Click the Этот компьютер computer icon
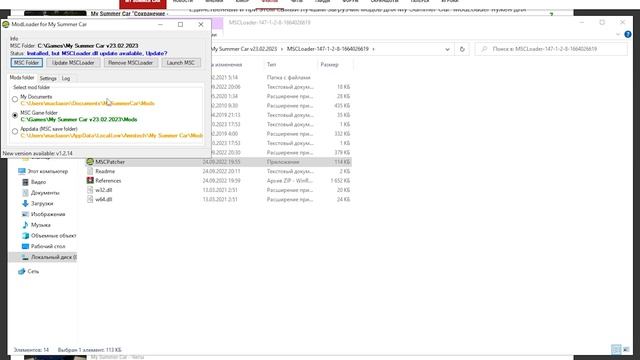 pos(22,171)
